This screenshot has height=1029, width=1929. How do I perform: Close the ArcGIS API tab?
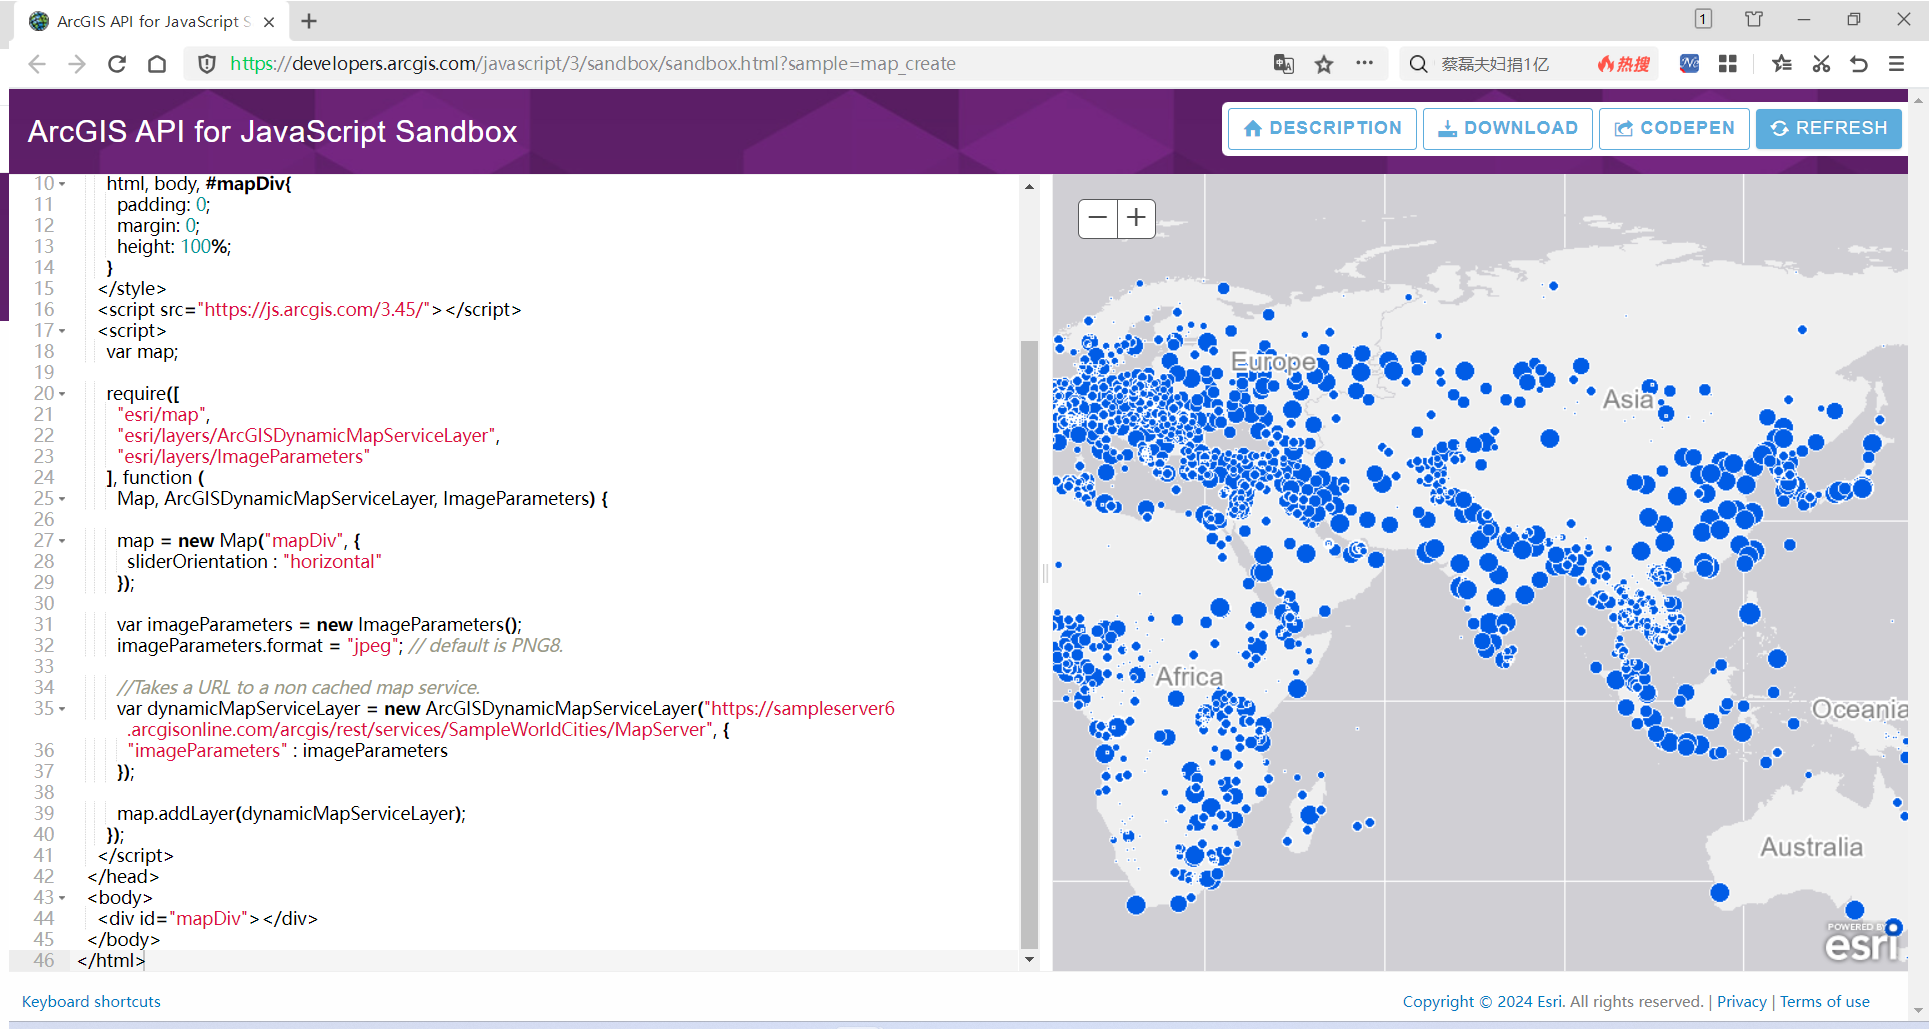point(269,21)
